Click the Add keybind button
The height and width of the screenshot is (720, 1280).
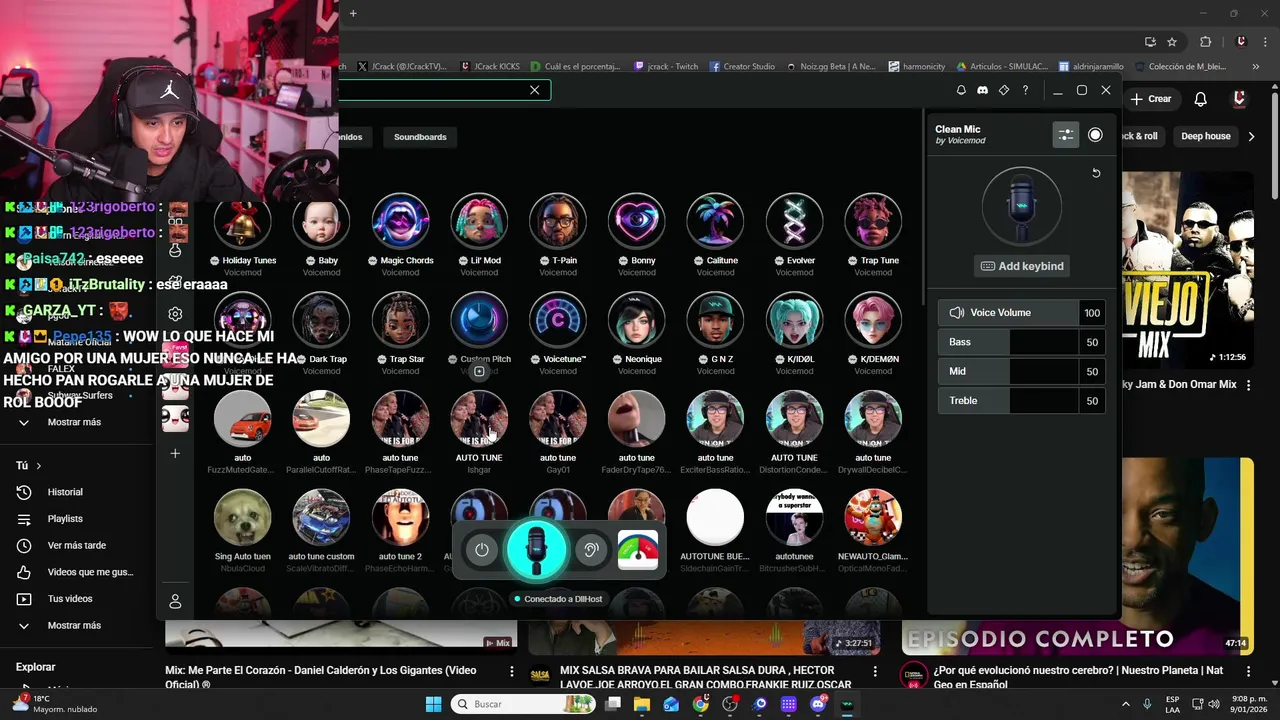(1022, 266)
